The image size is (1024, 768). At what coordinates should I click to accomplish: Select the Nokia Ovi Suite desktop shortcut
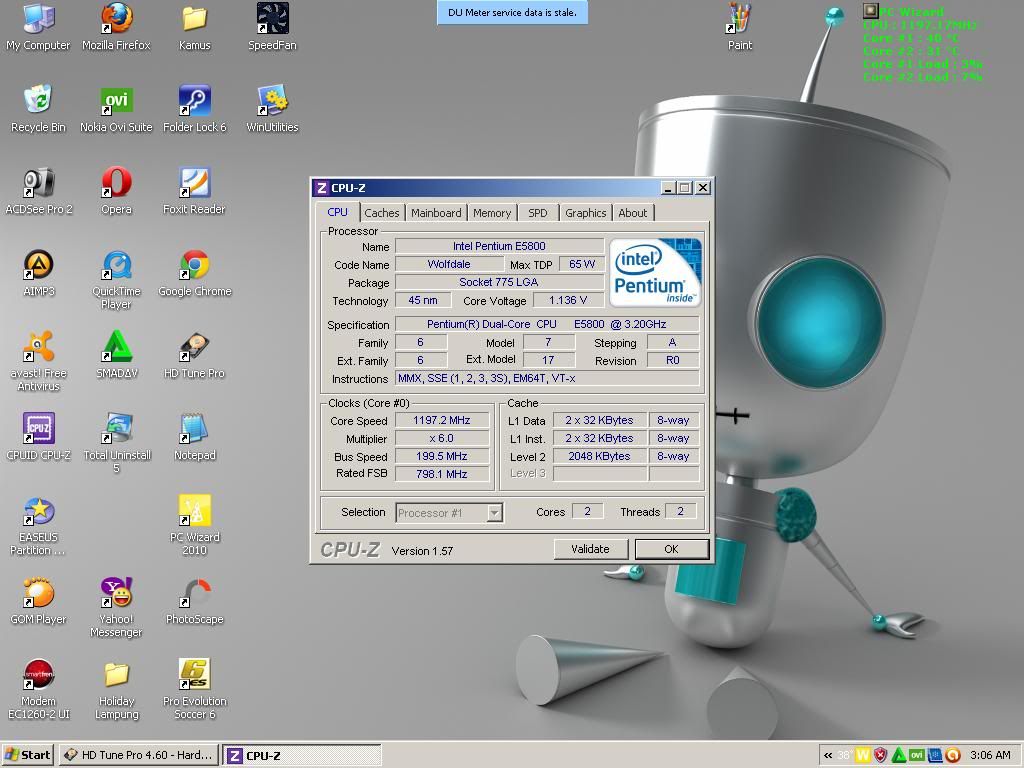tap(116, 109)
